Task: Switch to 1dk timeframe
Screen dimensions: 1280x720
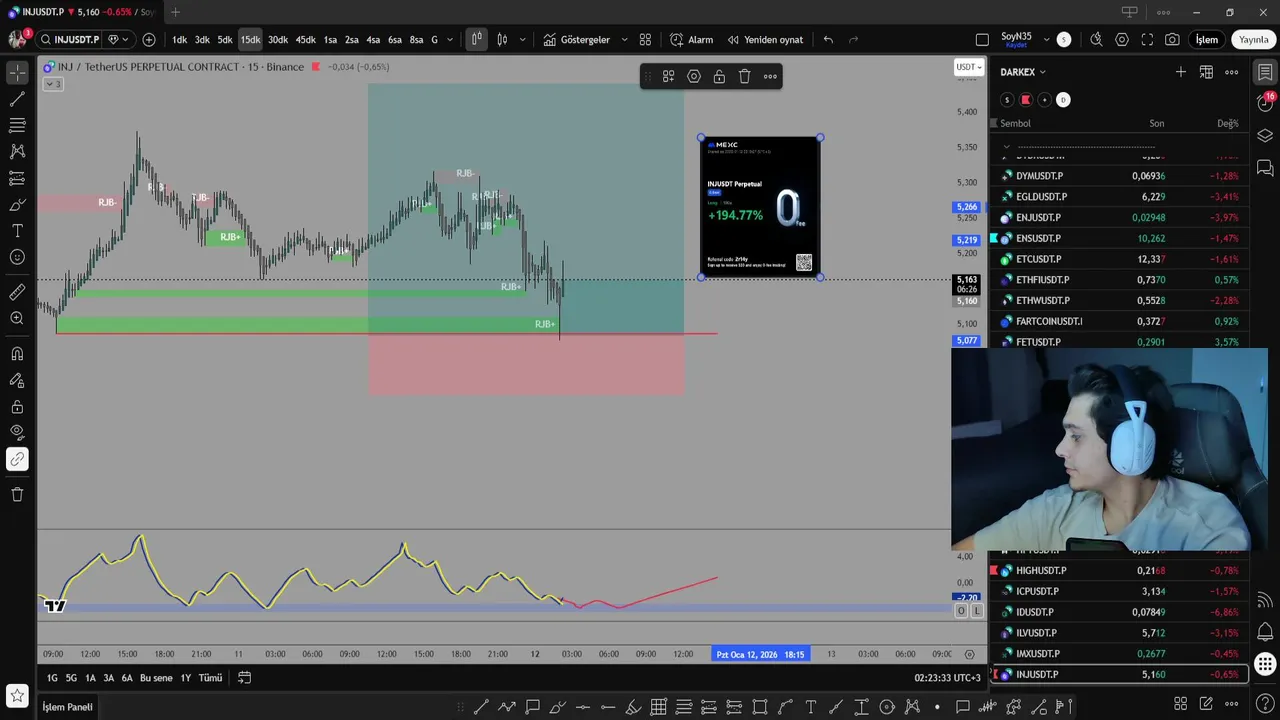Action: (x=180, y=40)
